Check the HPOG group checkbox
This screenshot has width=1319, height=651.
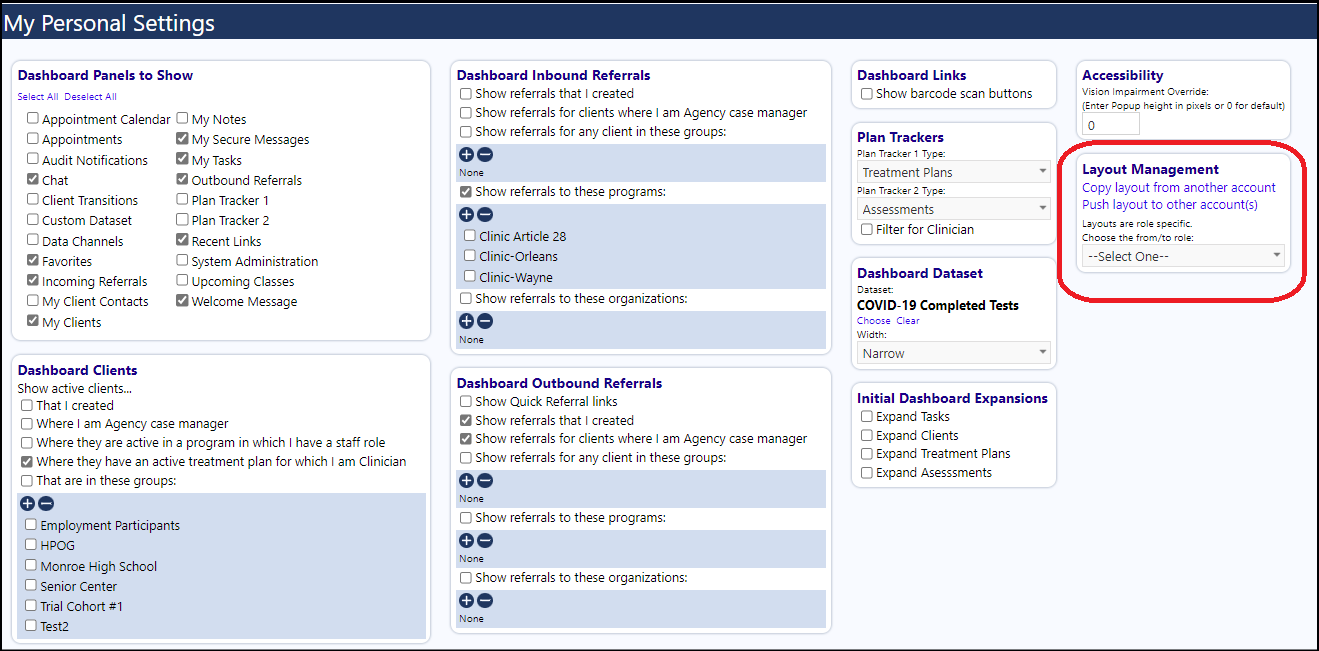[31, 545]
